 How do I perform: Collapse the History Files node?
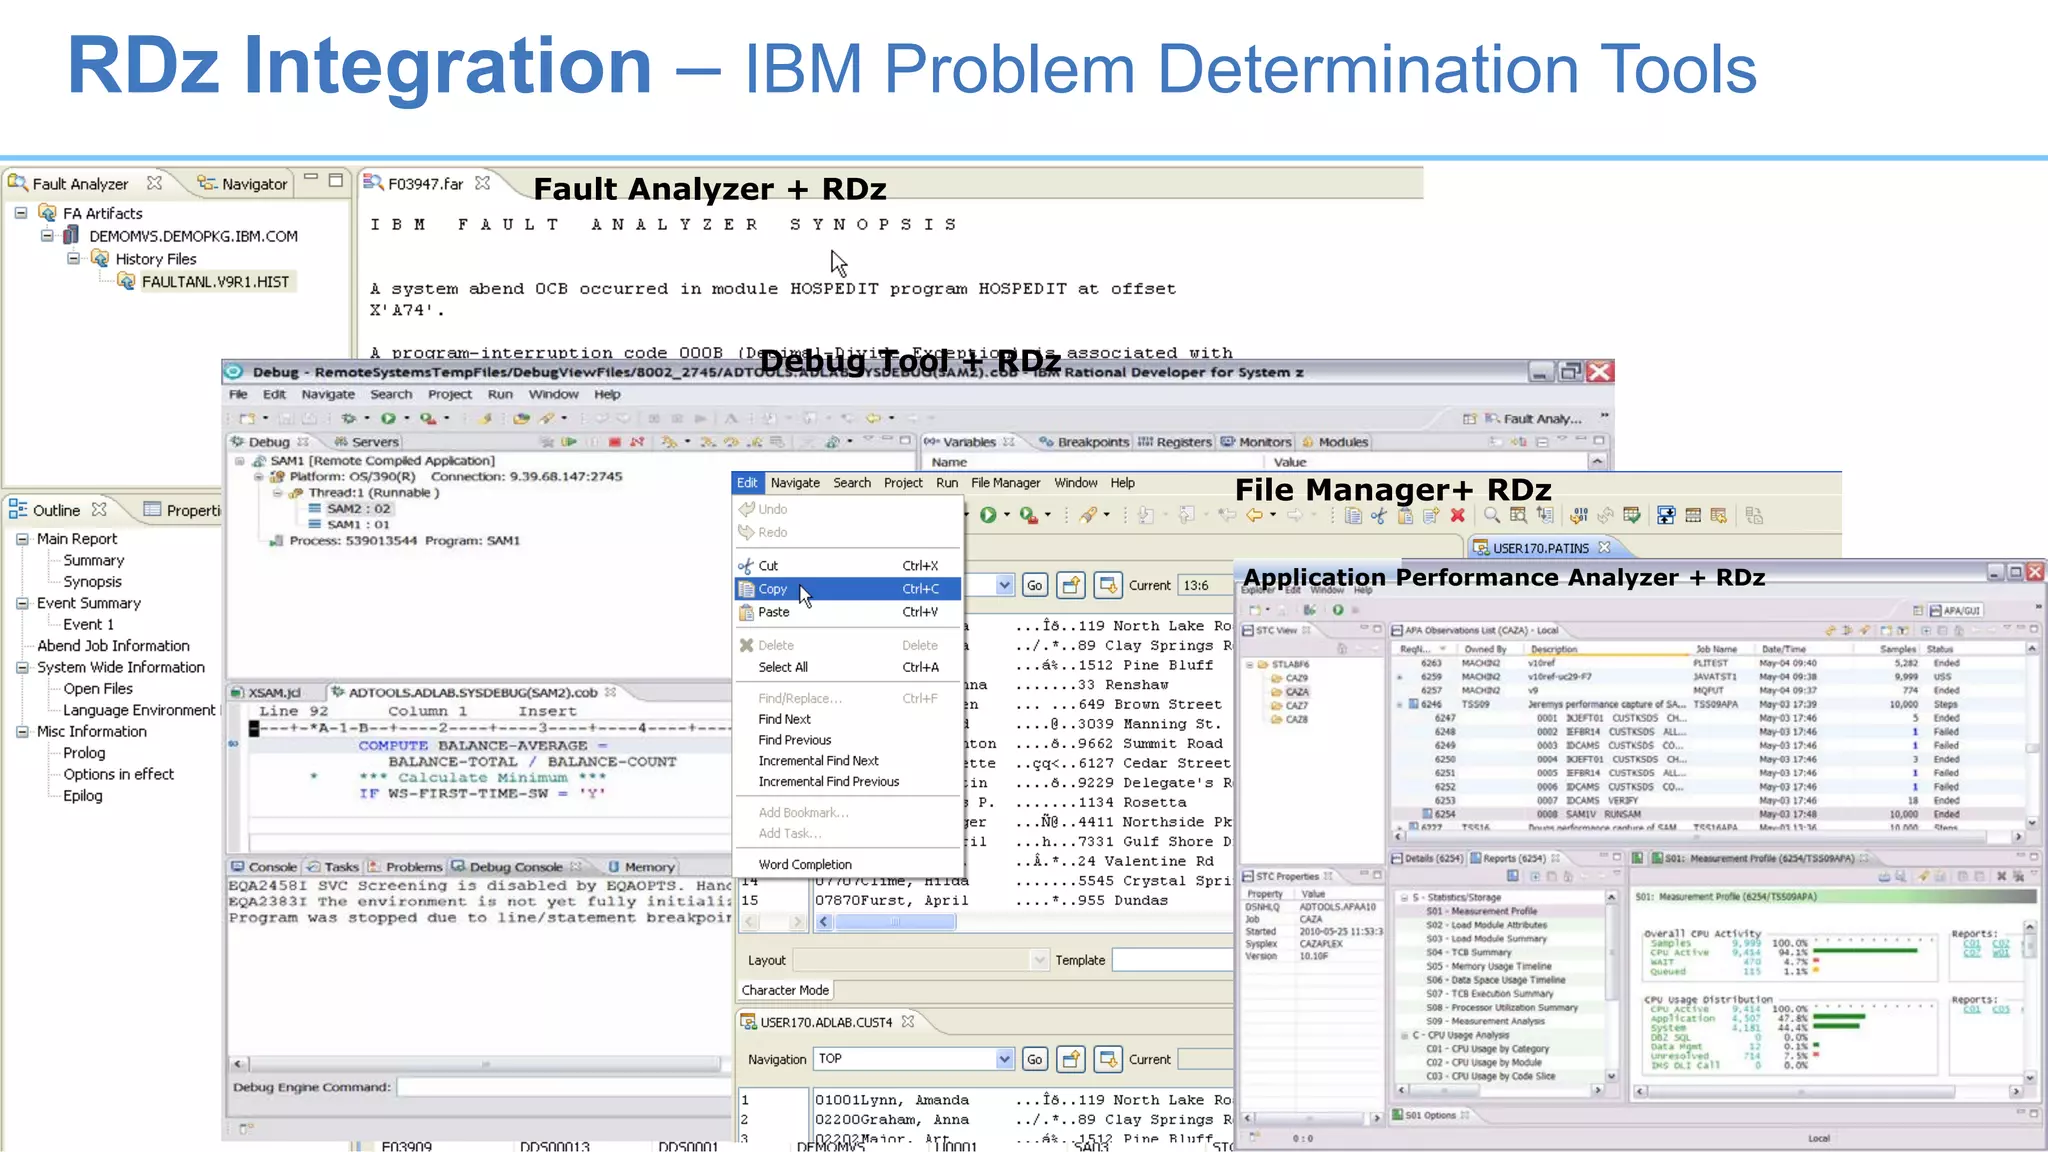73,258
